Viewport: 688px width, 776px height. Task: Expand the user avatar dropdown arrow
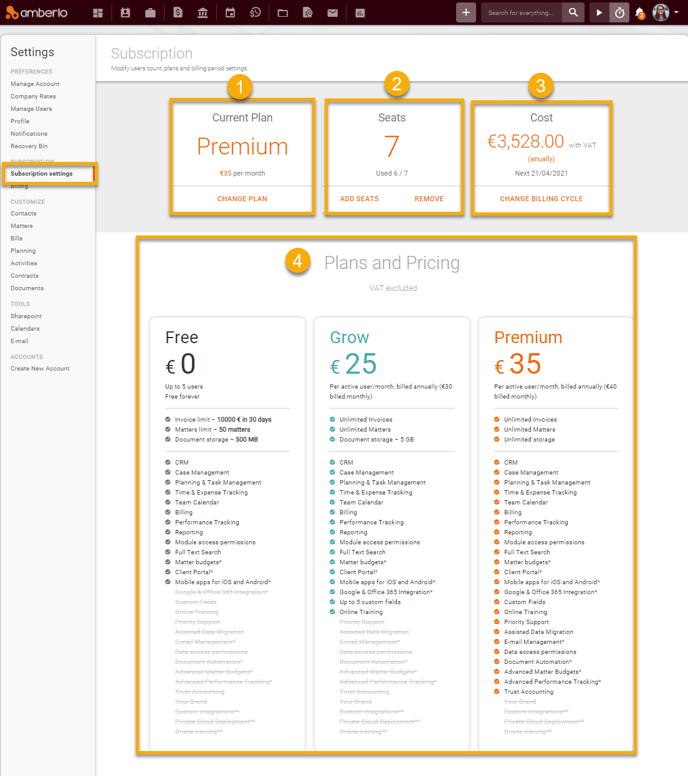(677, 13)
